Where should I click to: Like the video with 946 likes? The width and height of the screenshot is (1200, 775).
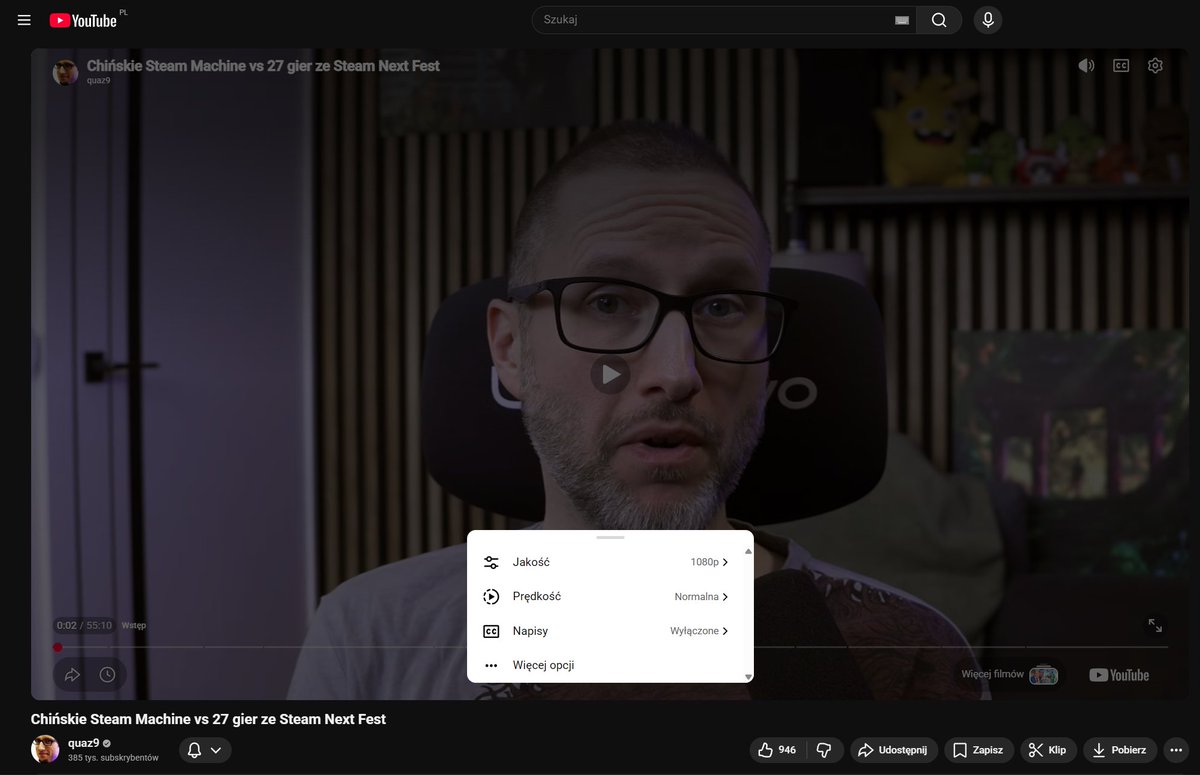coord(777,750)
